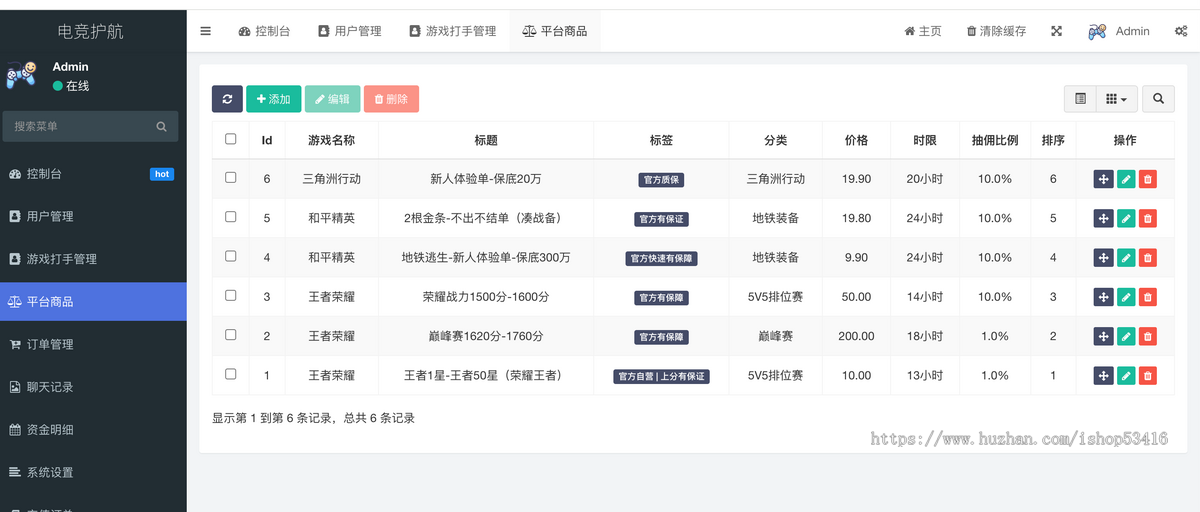The height and width of the screenshot is (512, 1200).
Task: Delete the 地铁逃生 row
Action: point(1148,257)
